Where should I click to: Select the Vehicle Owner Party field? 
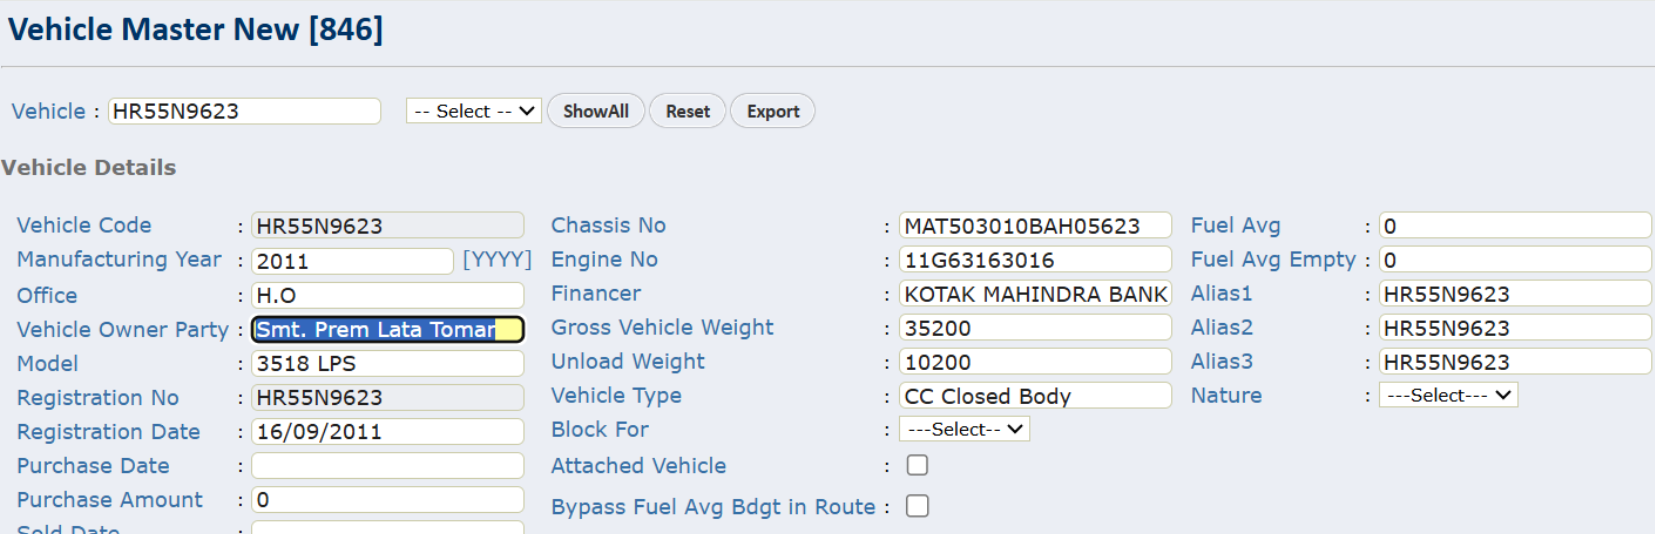pos(387,329)
